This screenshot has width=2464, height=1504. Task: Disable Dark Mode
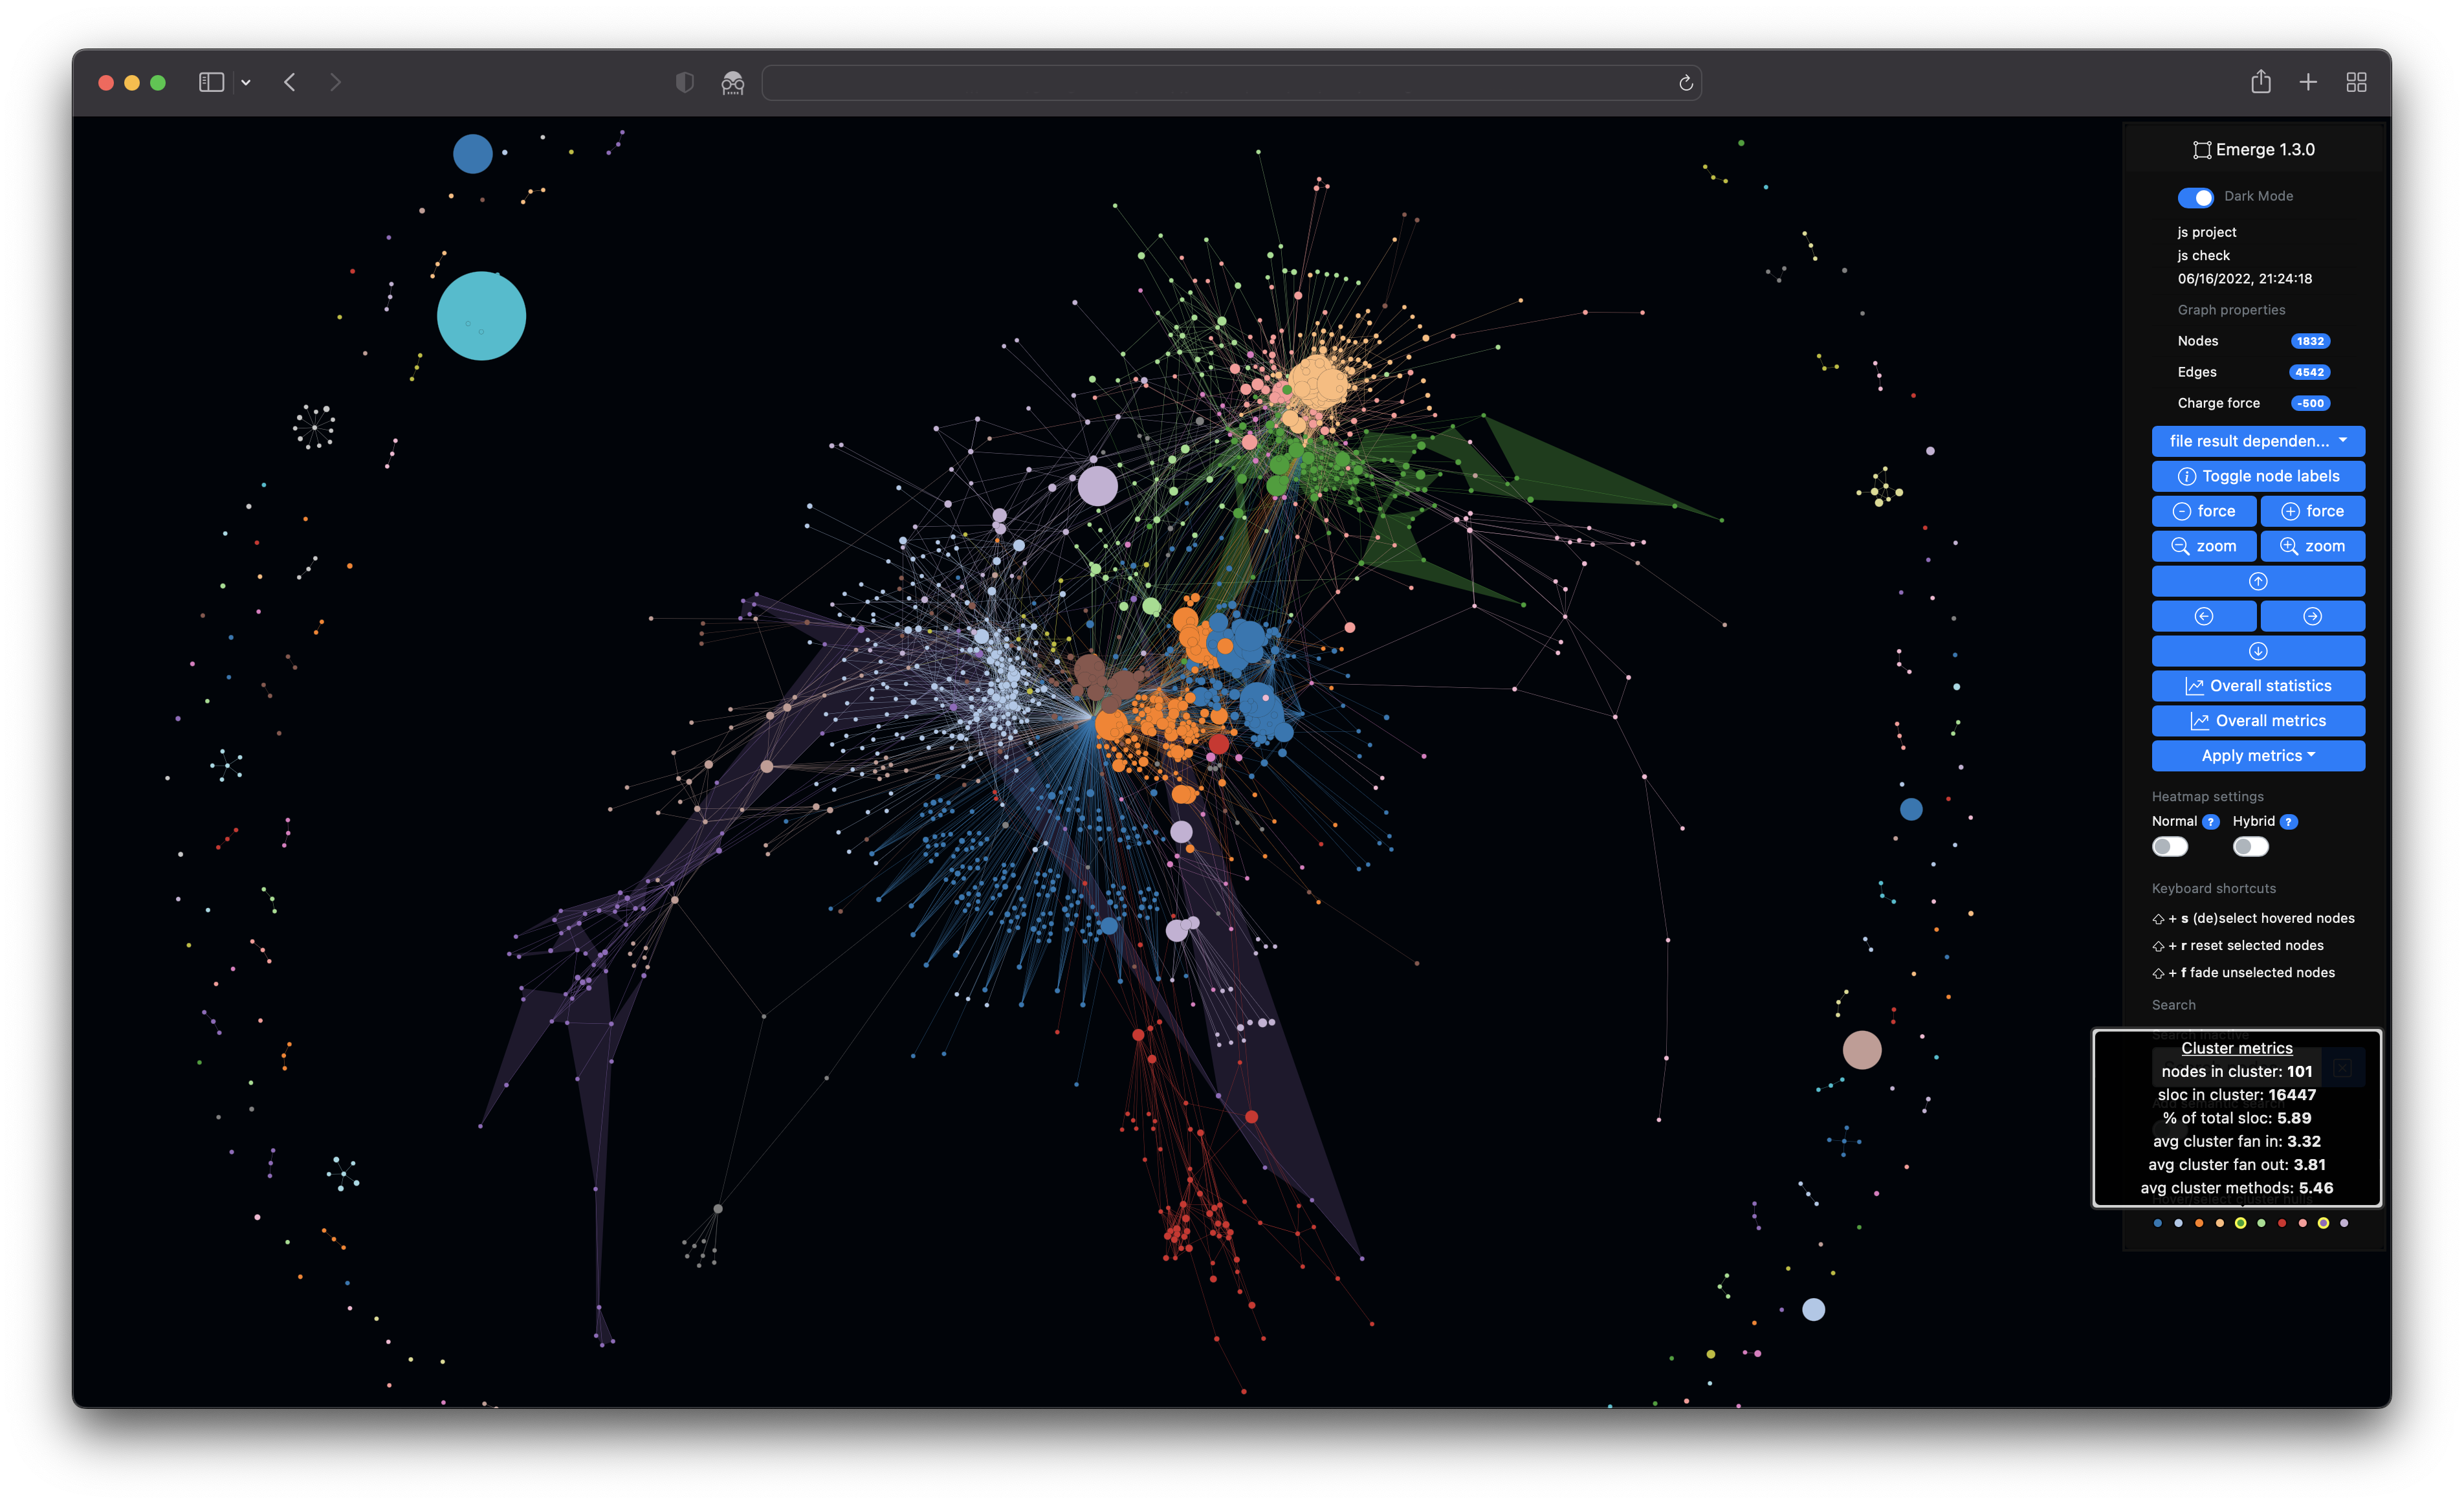click(x=2196, y=197)
